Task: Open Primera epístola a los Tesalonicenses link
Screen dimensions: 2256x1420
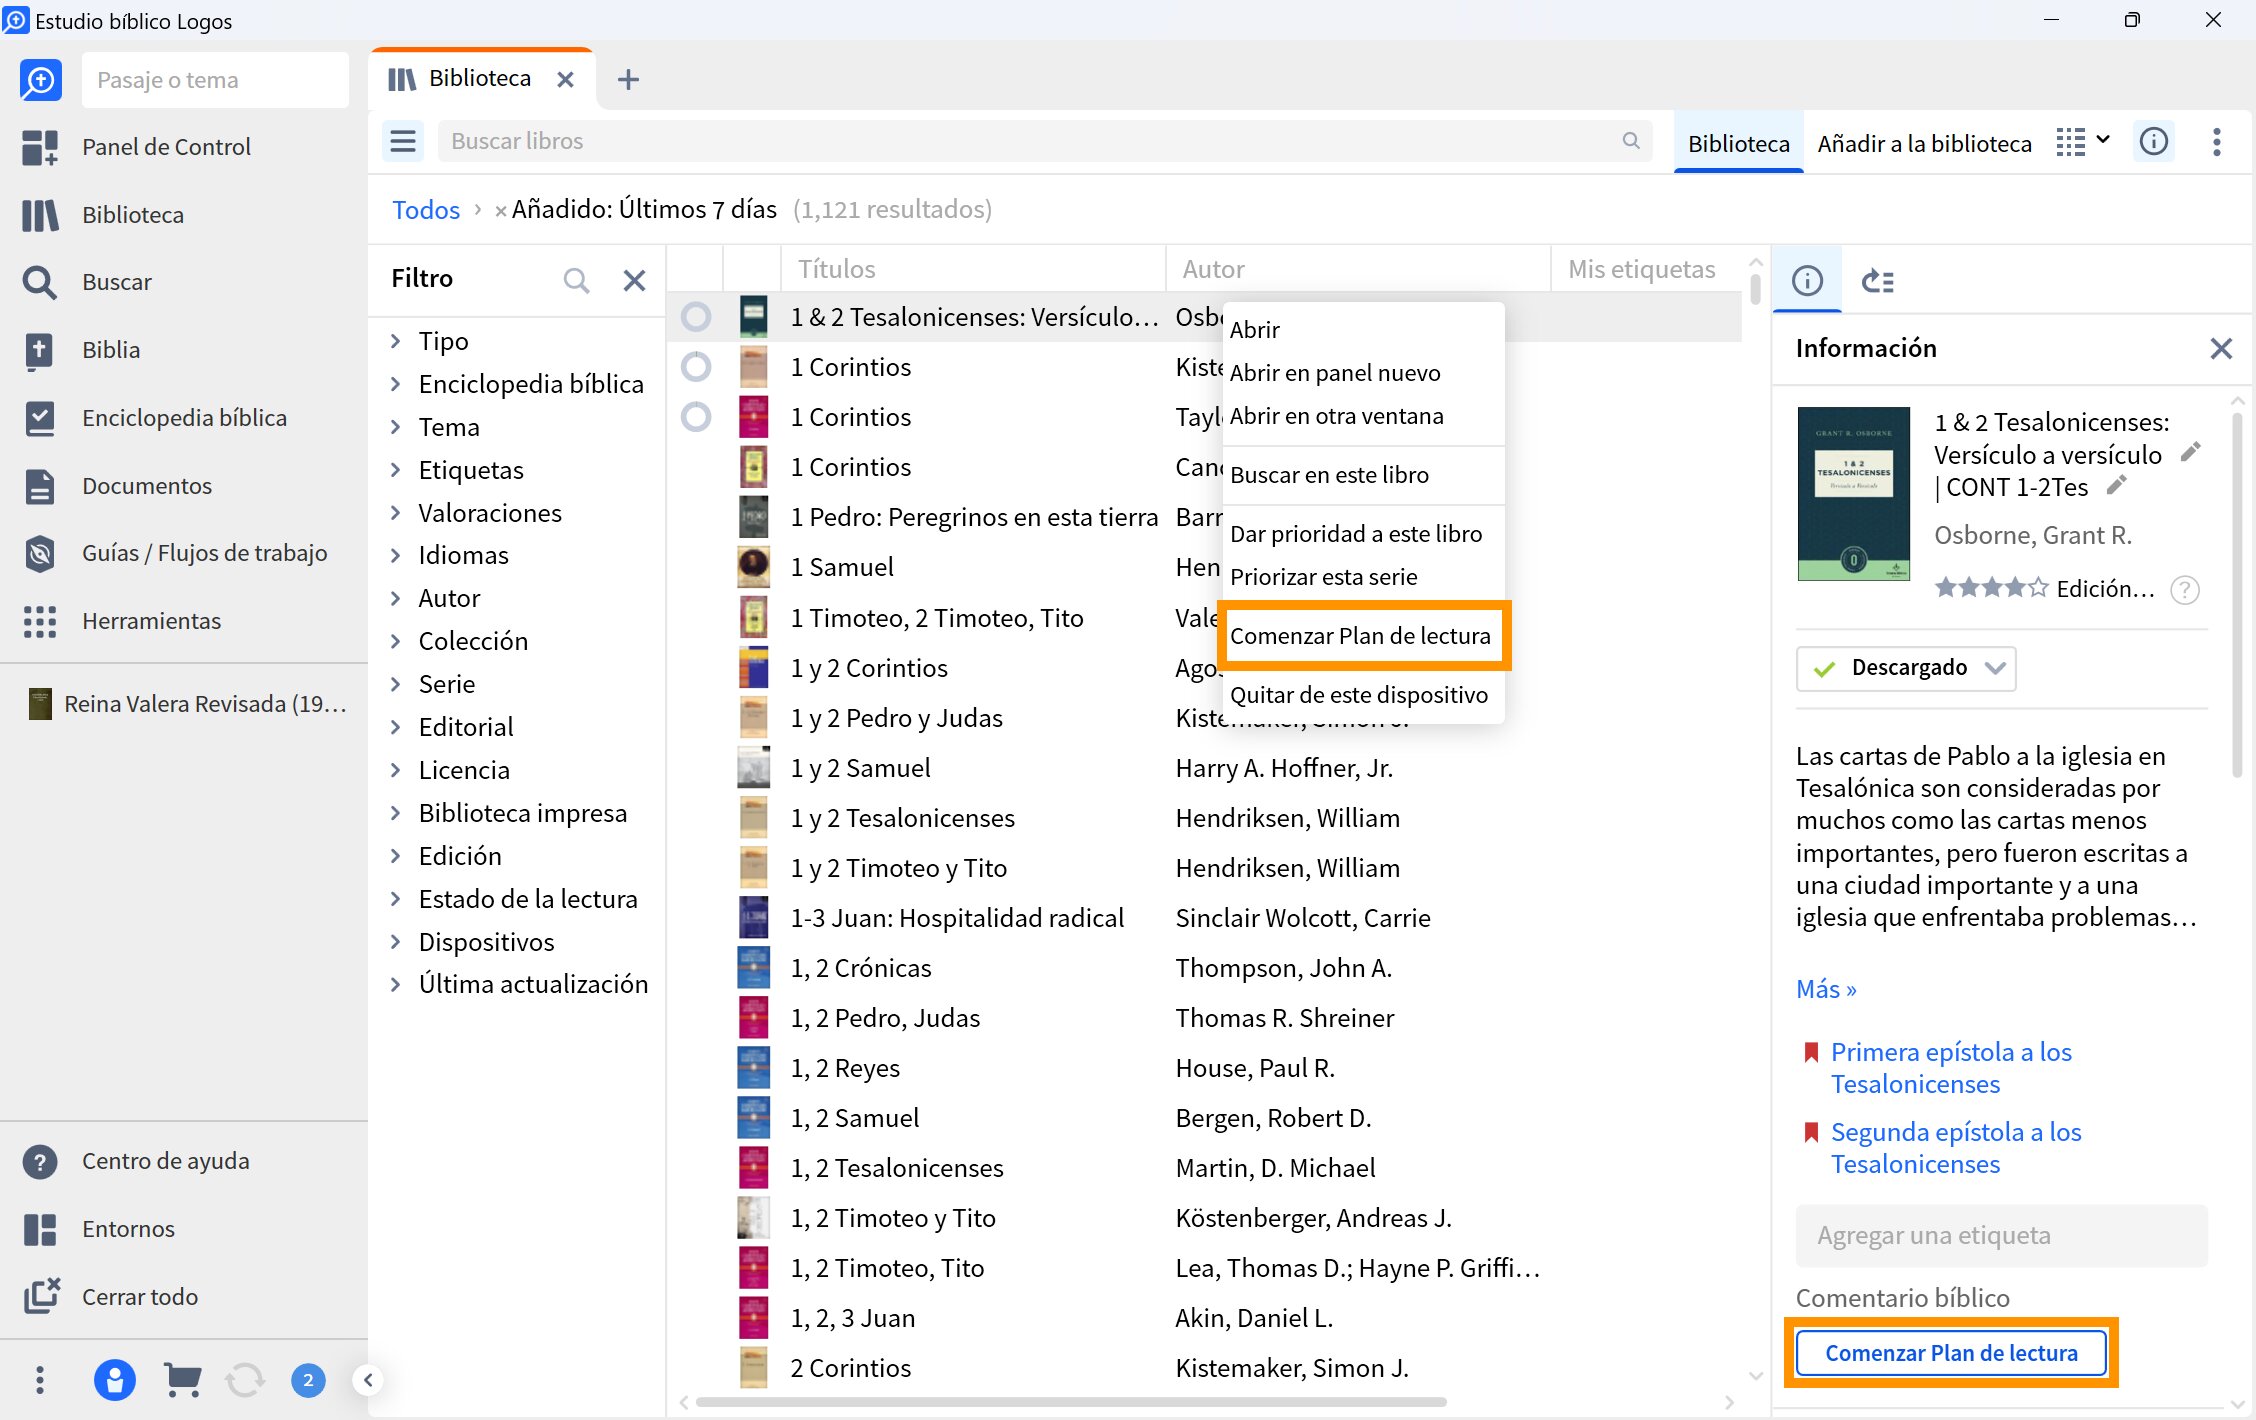Action: pyautogui.click(x=1950, y=1068)
